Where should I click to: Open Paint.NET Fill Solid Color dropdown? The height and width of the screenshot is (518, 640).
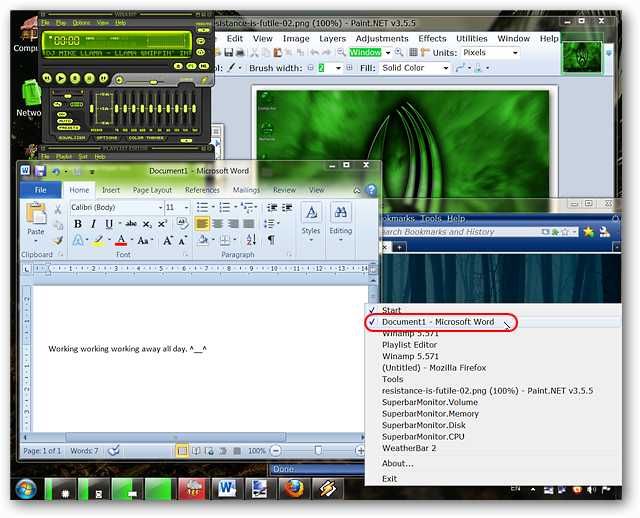click(445, 68)
